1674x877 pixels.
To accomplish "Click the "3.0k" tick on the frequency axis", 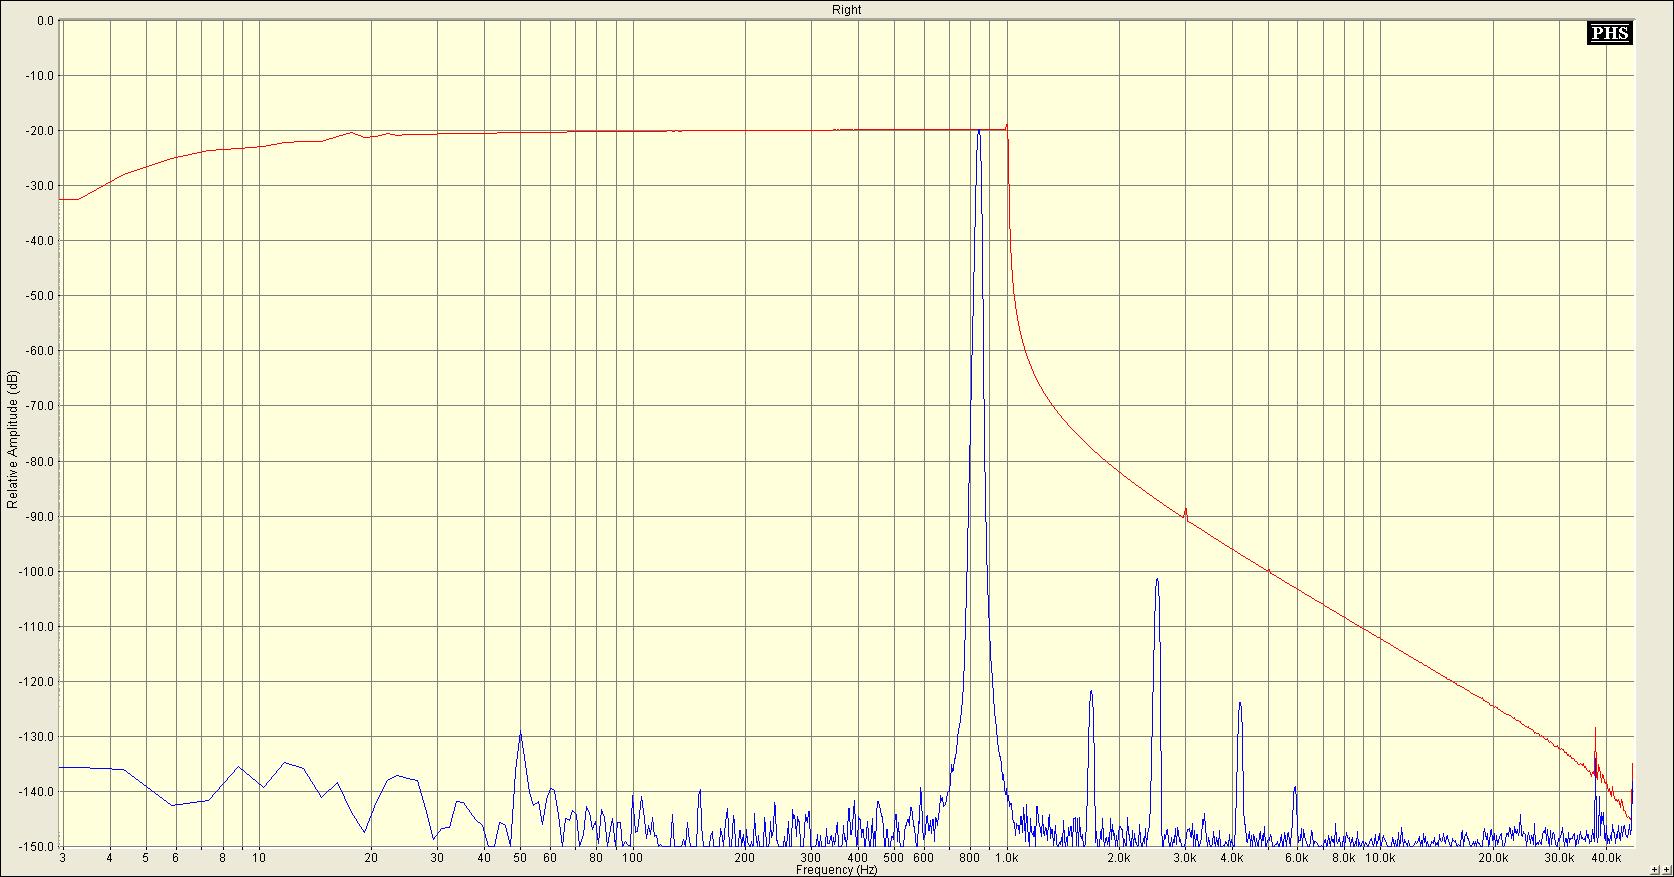I will pos(1185,858).
